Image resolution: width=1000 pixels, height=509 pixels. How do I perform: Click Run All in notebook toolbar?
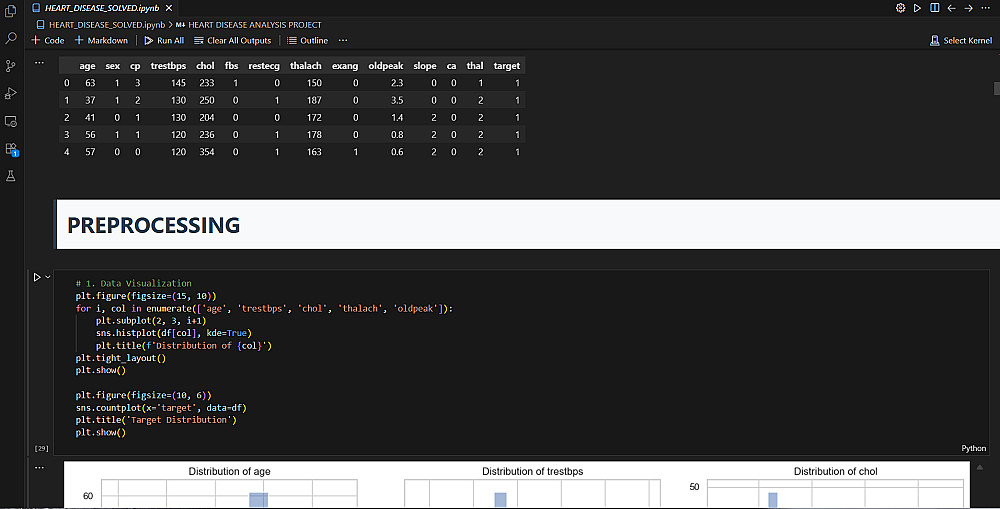pos(164,40)
